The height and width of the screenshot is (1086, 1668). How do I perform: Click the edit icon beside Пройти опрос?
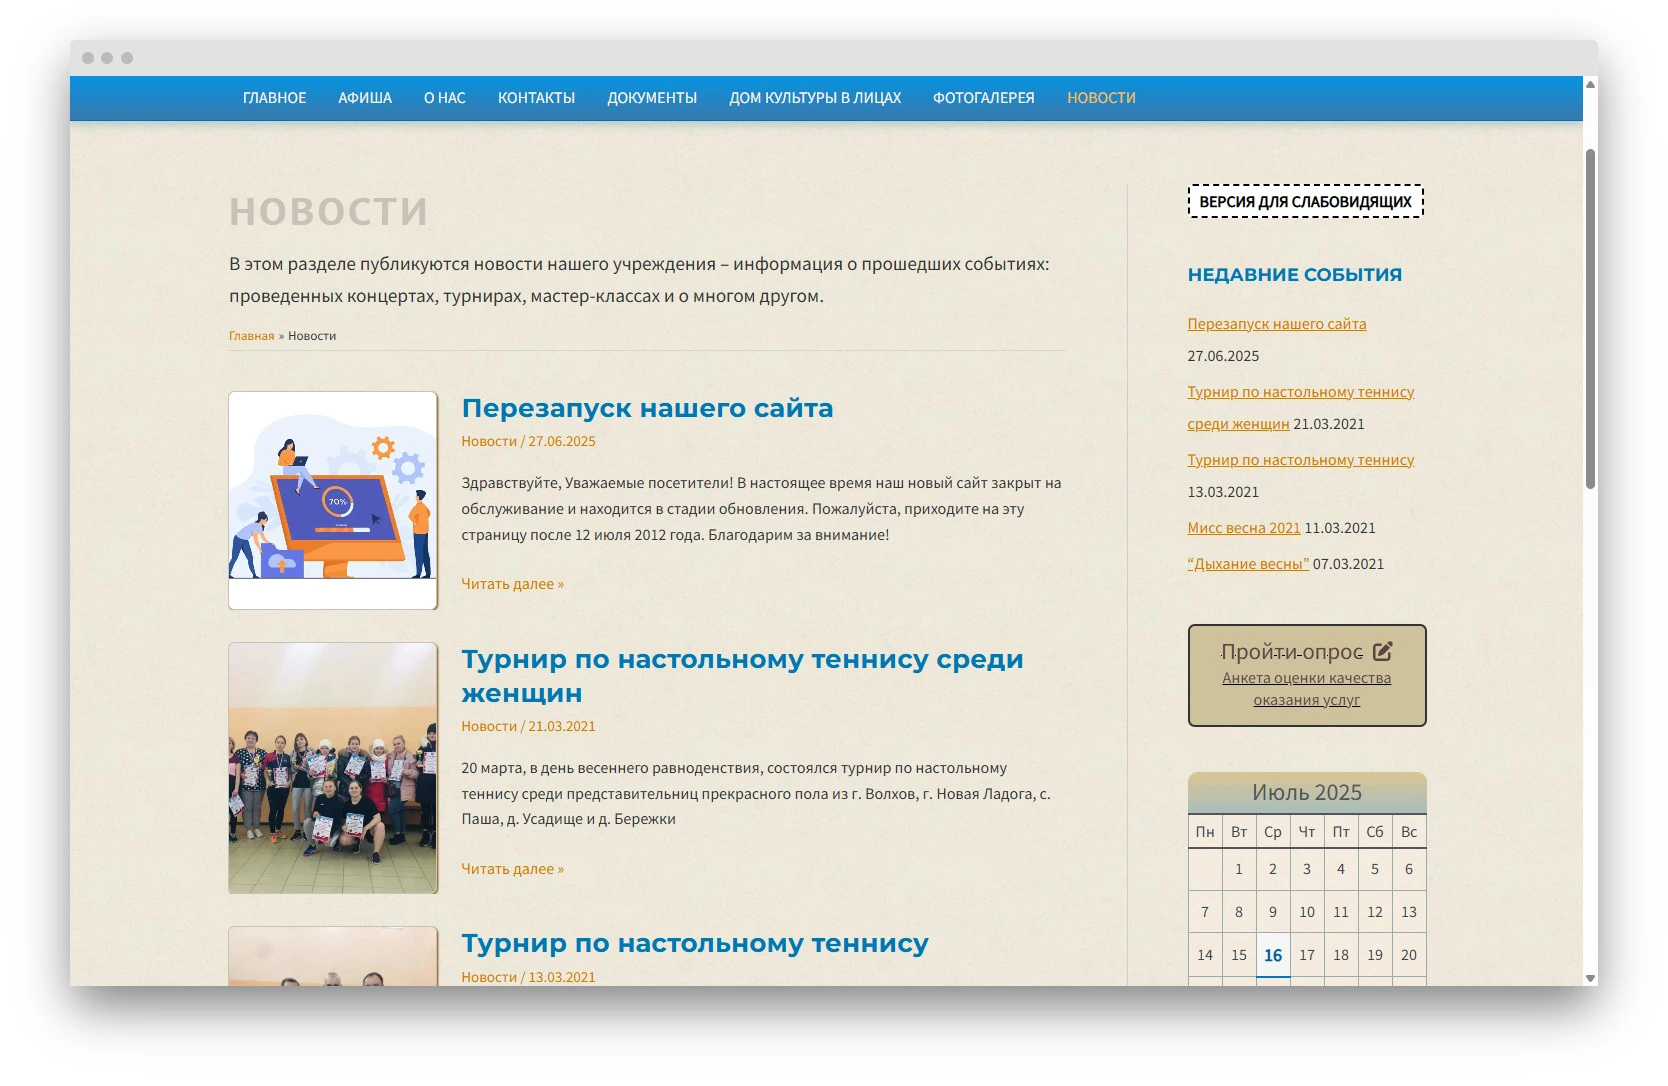1382,652
